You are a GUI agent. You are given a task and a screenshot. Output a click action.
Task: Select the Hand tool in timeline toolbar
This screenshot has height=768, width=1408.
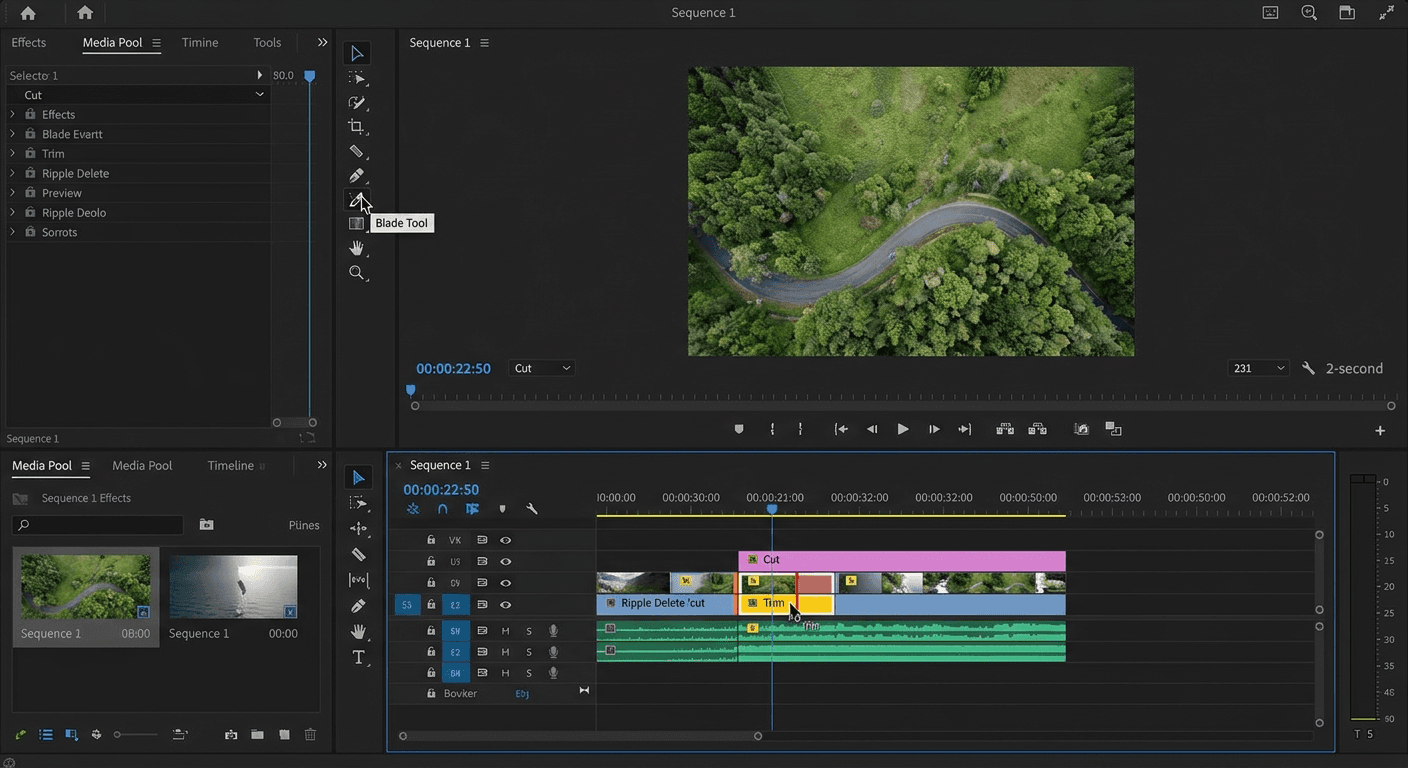point(358,631)
